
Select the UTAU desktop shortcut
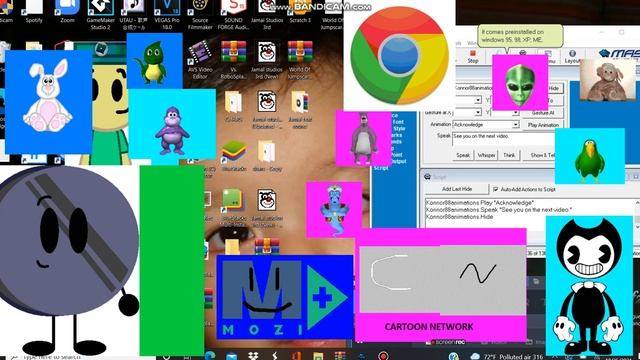(133, 14)
